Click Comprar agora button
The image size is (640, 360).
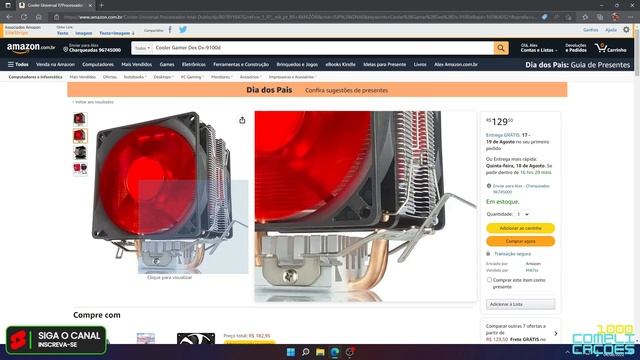point(520,241)
